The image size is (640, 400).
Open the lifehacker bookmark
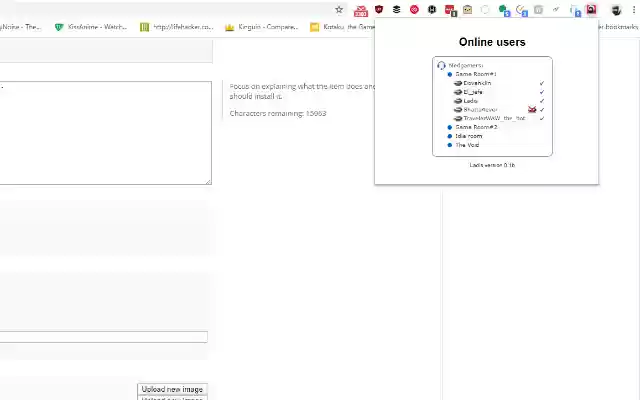coord(177,27)
